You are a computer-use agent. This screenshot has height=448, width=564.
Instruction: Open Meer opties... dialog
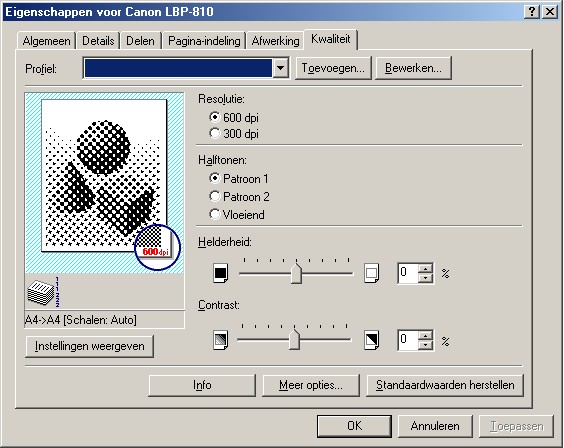coord(311,385)
